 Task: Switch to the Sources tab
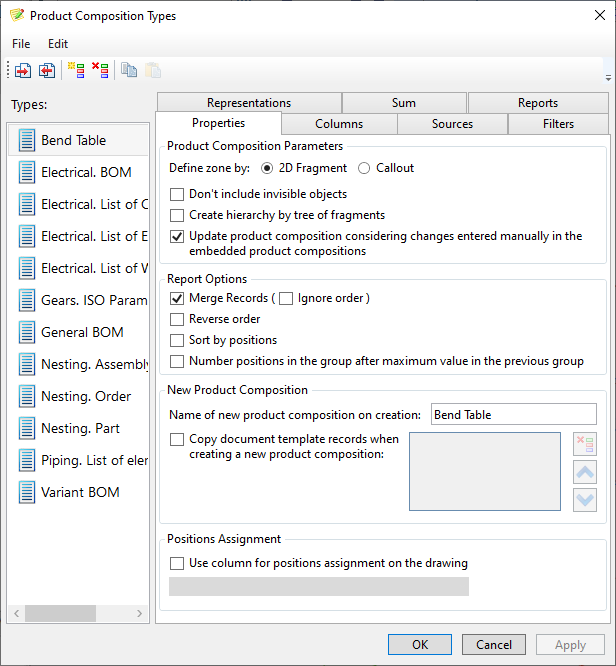click(452, 124)
